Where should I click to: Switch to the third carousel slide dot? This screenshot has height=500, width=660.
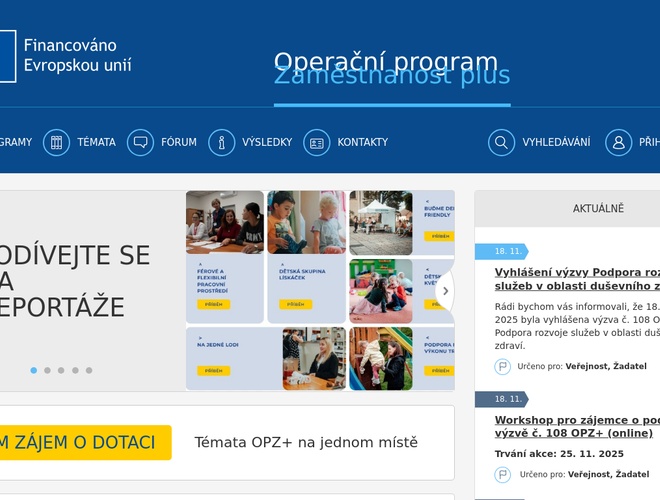click(x=61, y=370)
